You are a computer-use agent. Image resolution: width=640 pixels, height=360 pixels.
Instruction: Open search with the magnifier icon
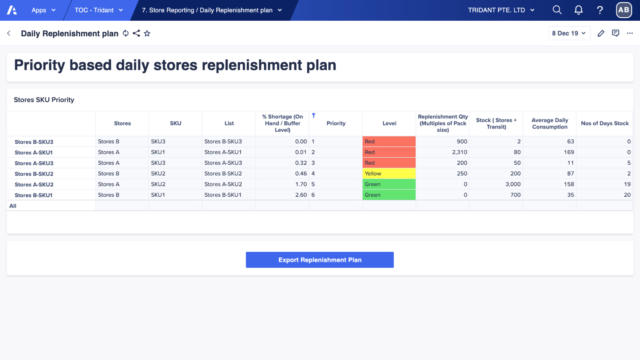pos(557,10)
